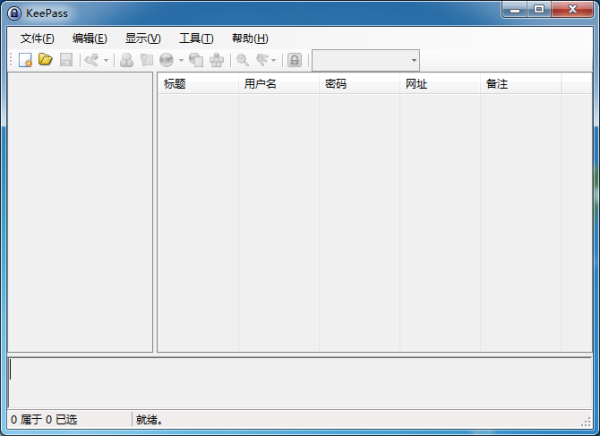
Task: Click the Copy URL to clipboard icon
Action: pyautogui.click(x=196, y=60)
